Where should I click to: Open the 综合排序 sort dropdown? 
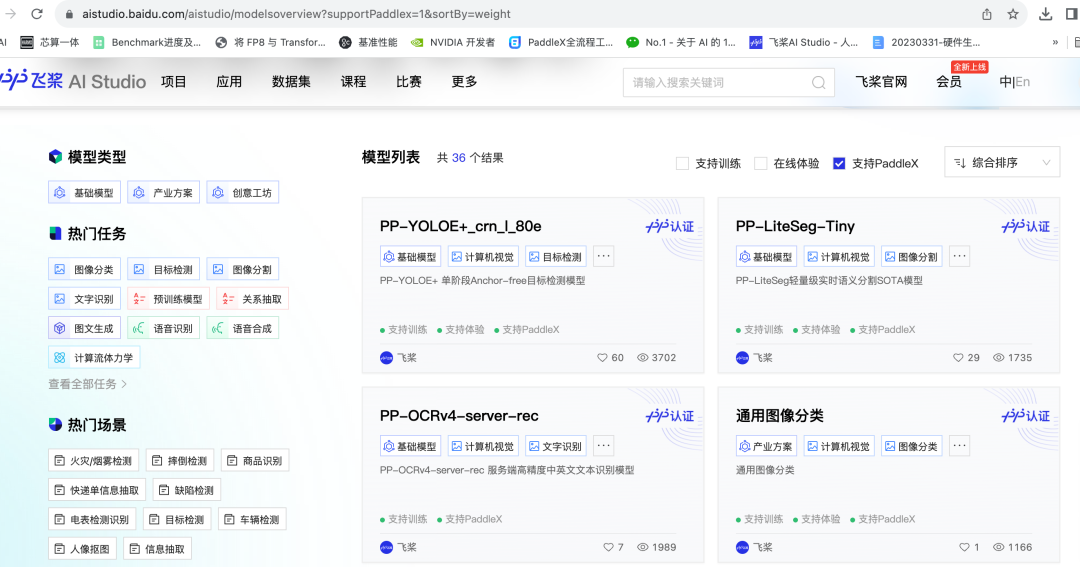pyautogui.click(x=1002, y=163)
